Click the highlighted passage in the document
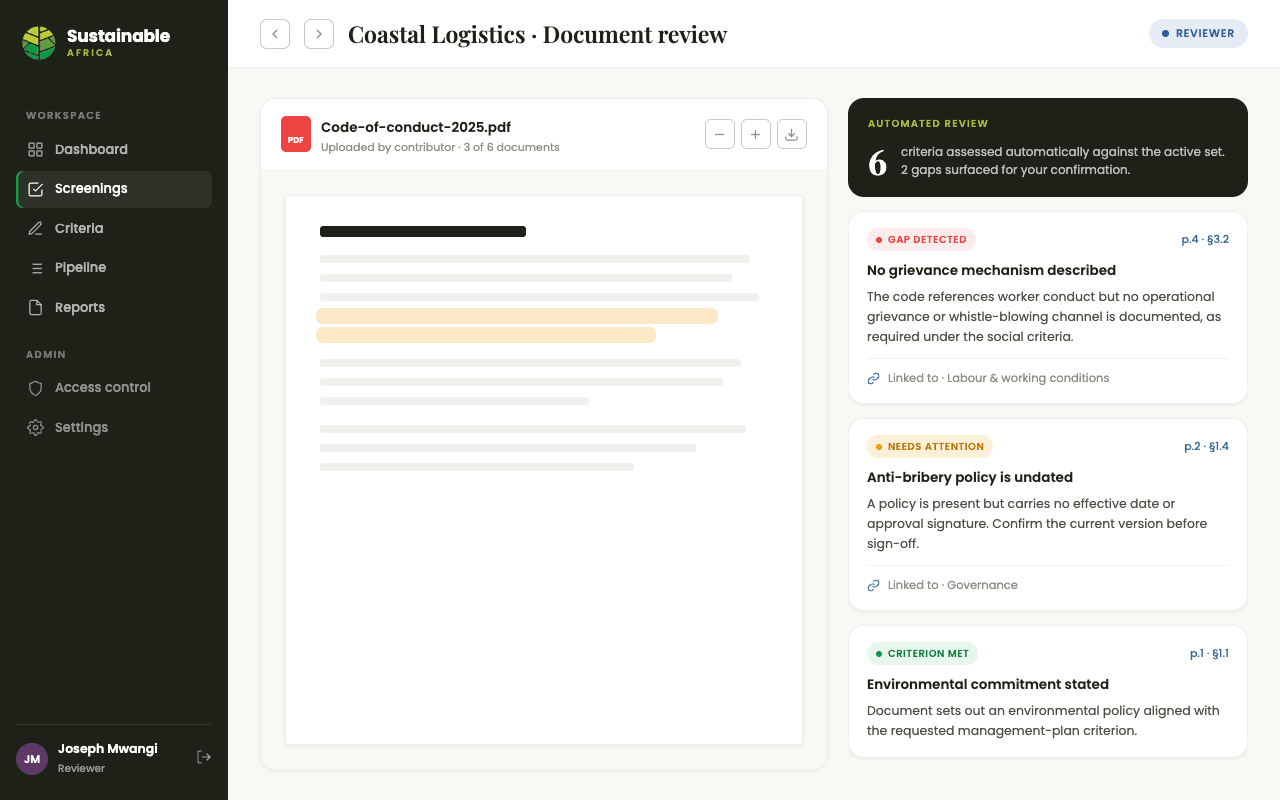1280x800 pixels. point(517,326)
